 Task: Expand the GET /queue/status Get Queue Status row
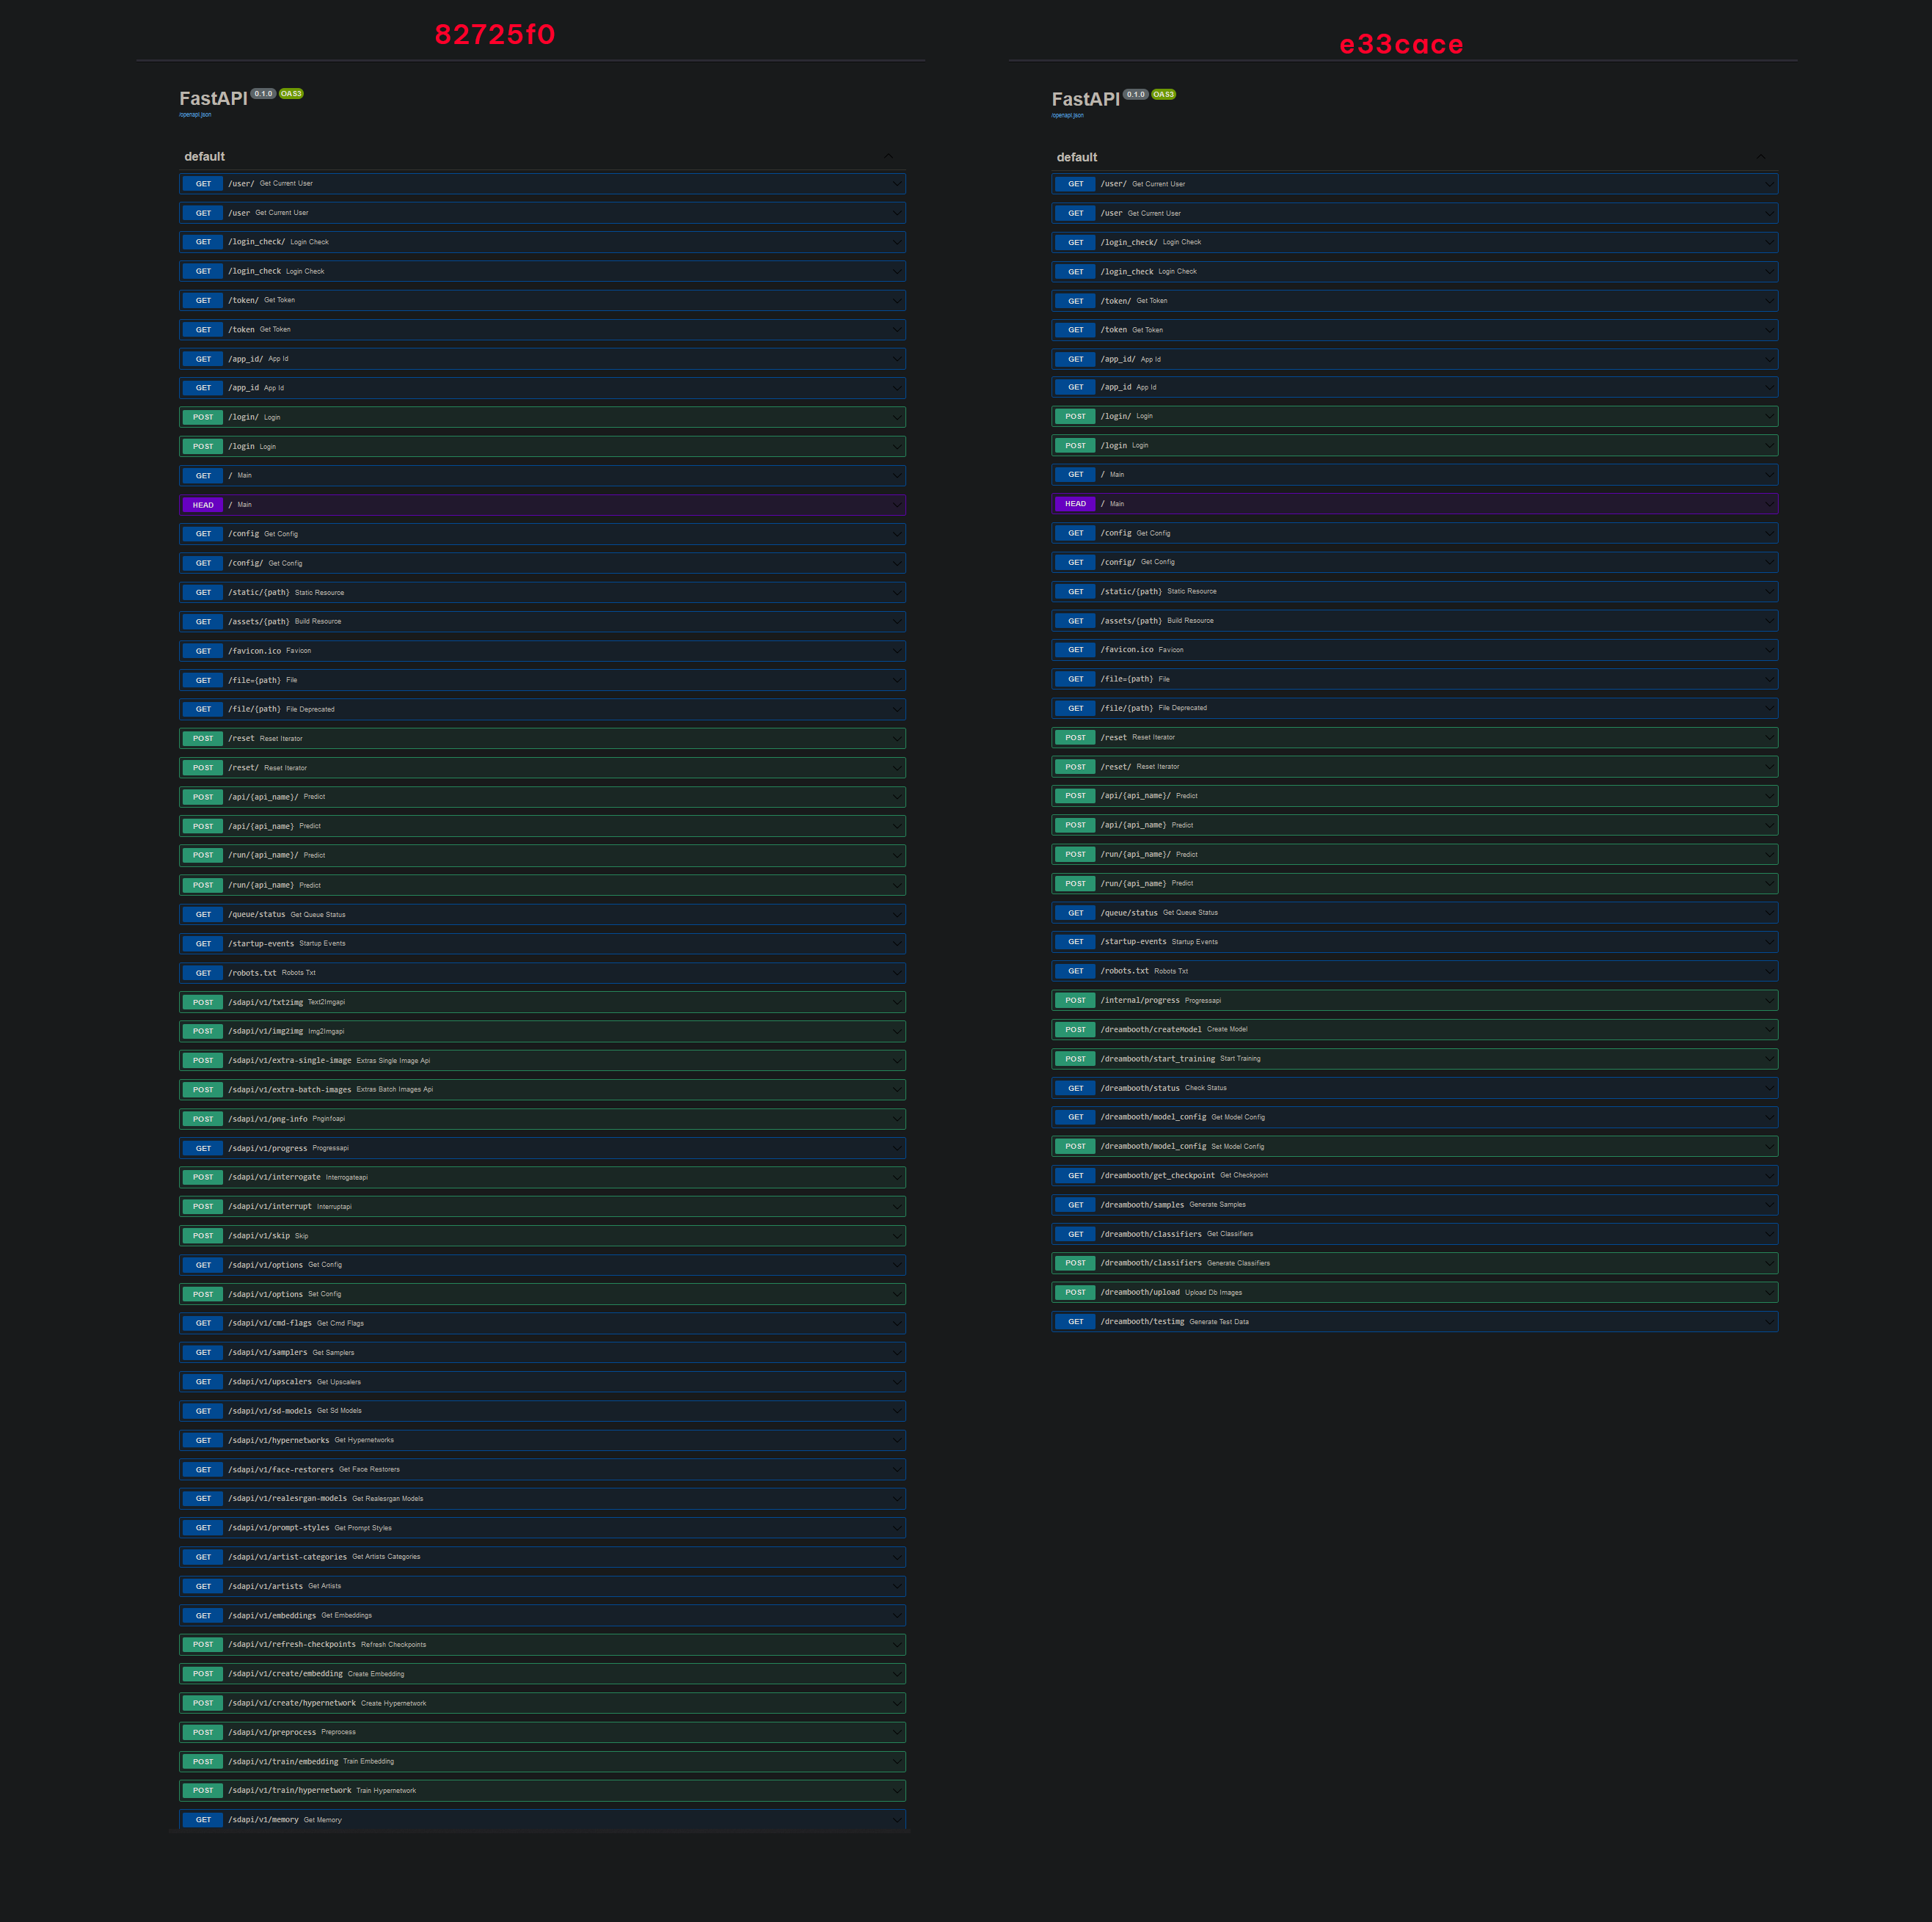pos(897,914)
